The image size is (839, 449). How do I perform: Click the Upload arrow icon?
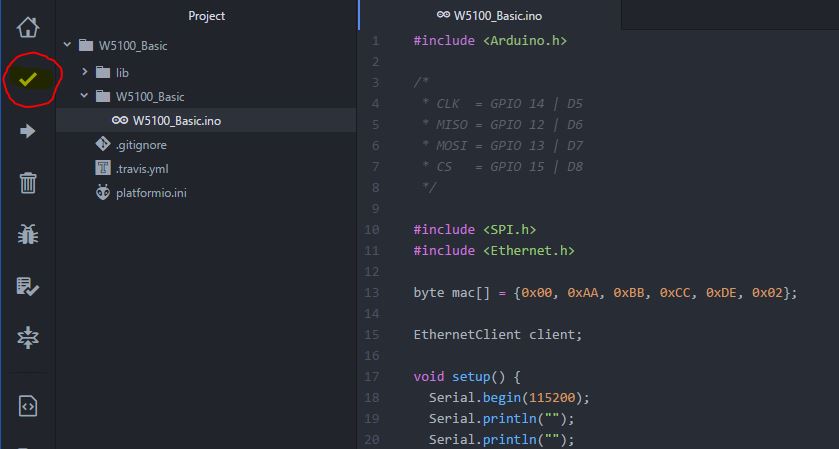[x=28, y=131]
